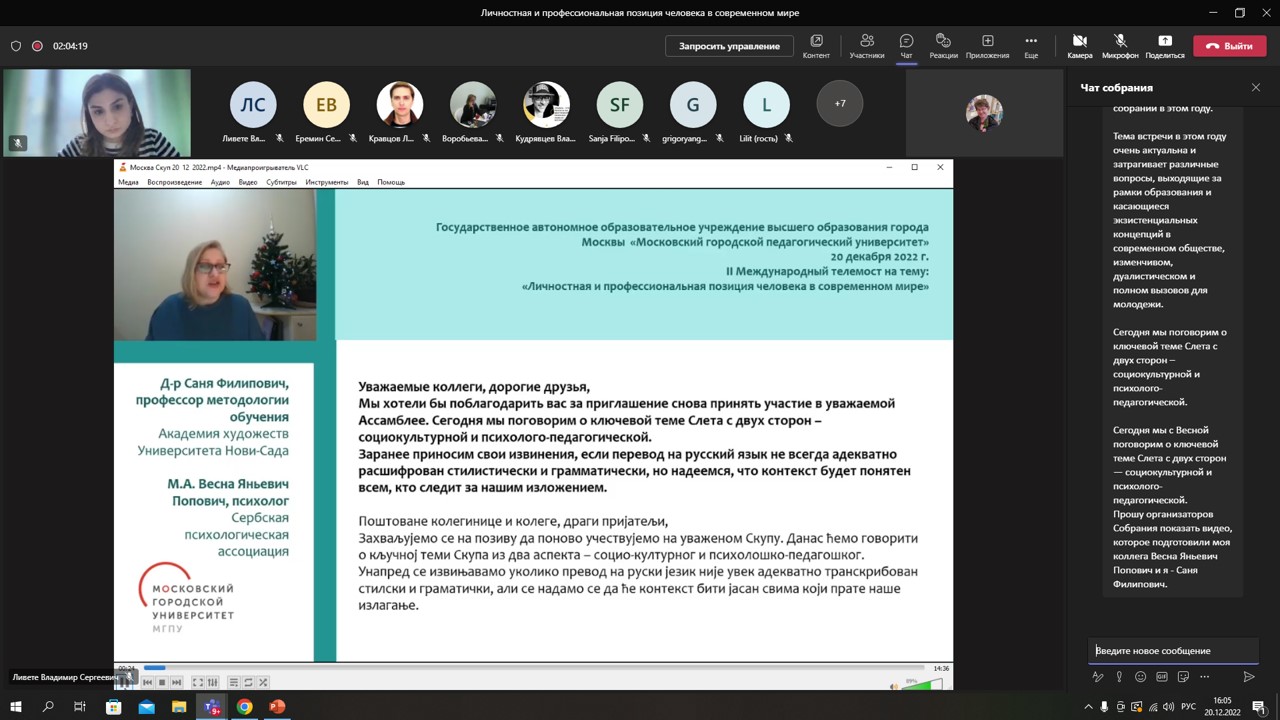Open Контент pop-out icon
The height and width of the screenshot is (720, 1280).
[816, 45]
